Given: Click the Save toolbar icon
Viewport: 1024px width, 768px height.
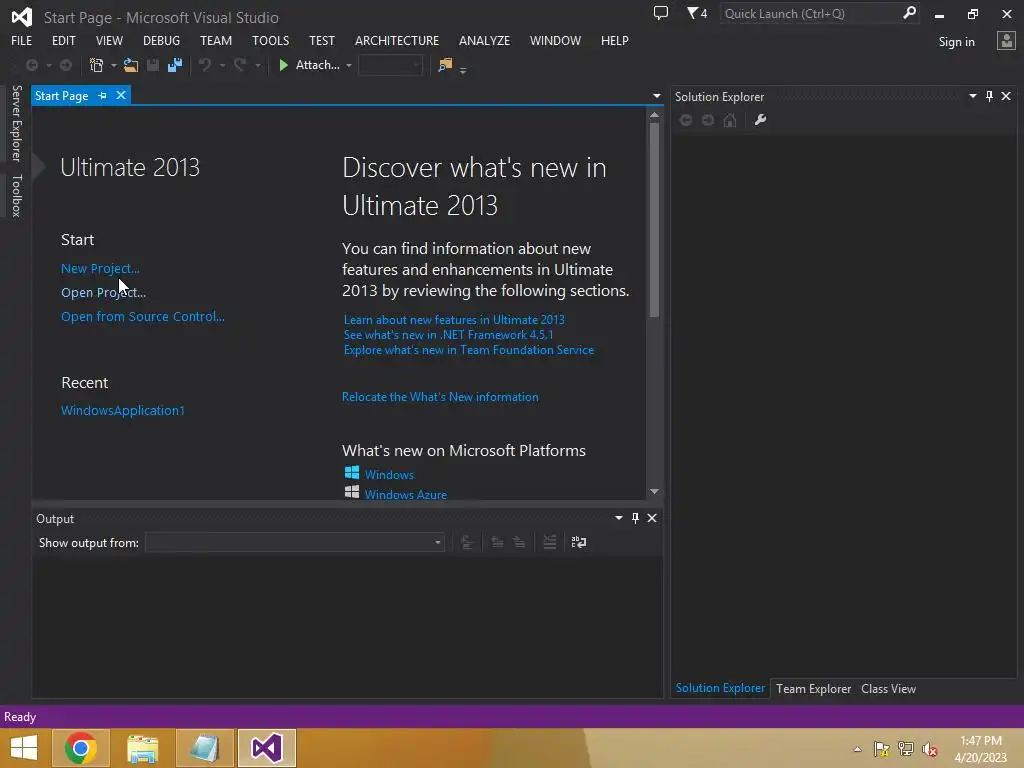Looking at the screenshot, I should click(153, 65).
